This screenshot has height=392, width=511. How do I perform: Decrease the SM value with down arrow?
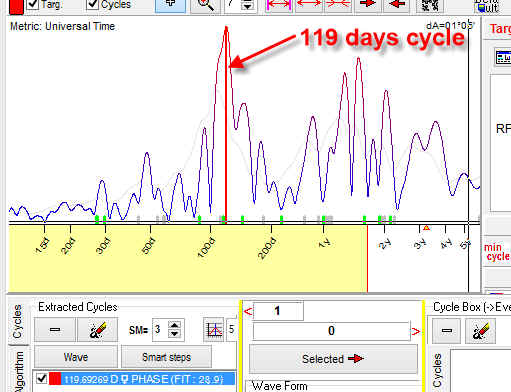coord(175,334)
